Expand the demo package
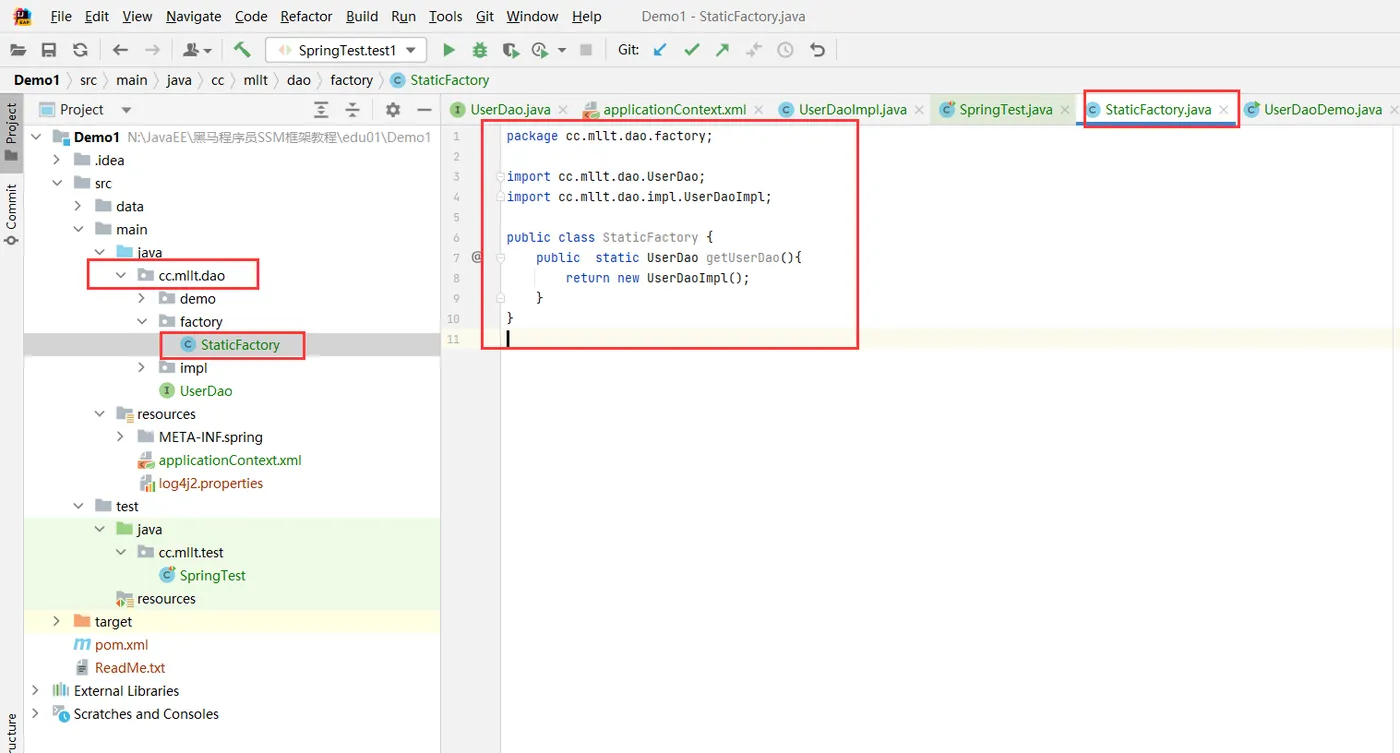This screenshot has width=1400, height=753. tap(141, 298)
